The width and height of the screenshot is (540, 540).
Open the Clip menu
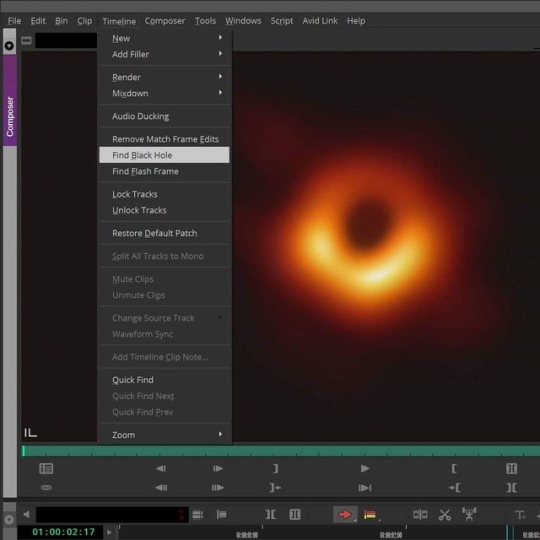(x=84, y=21)
